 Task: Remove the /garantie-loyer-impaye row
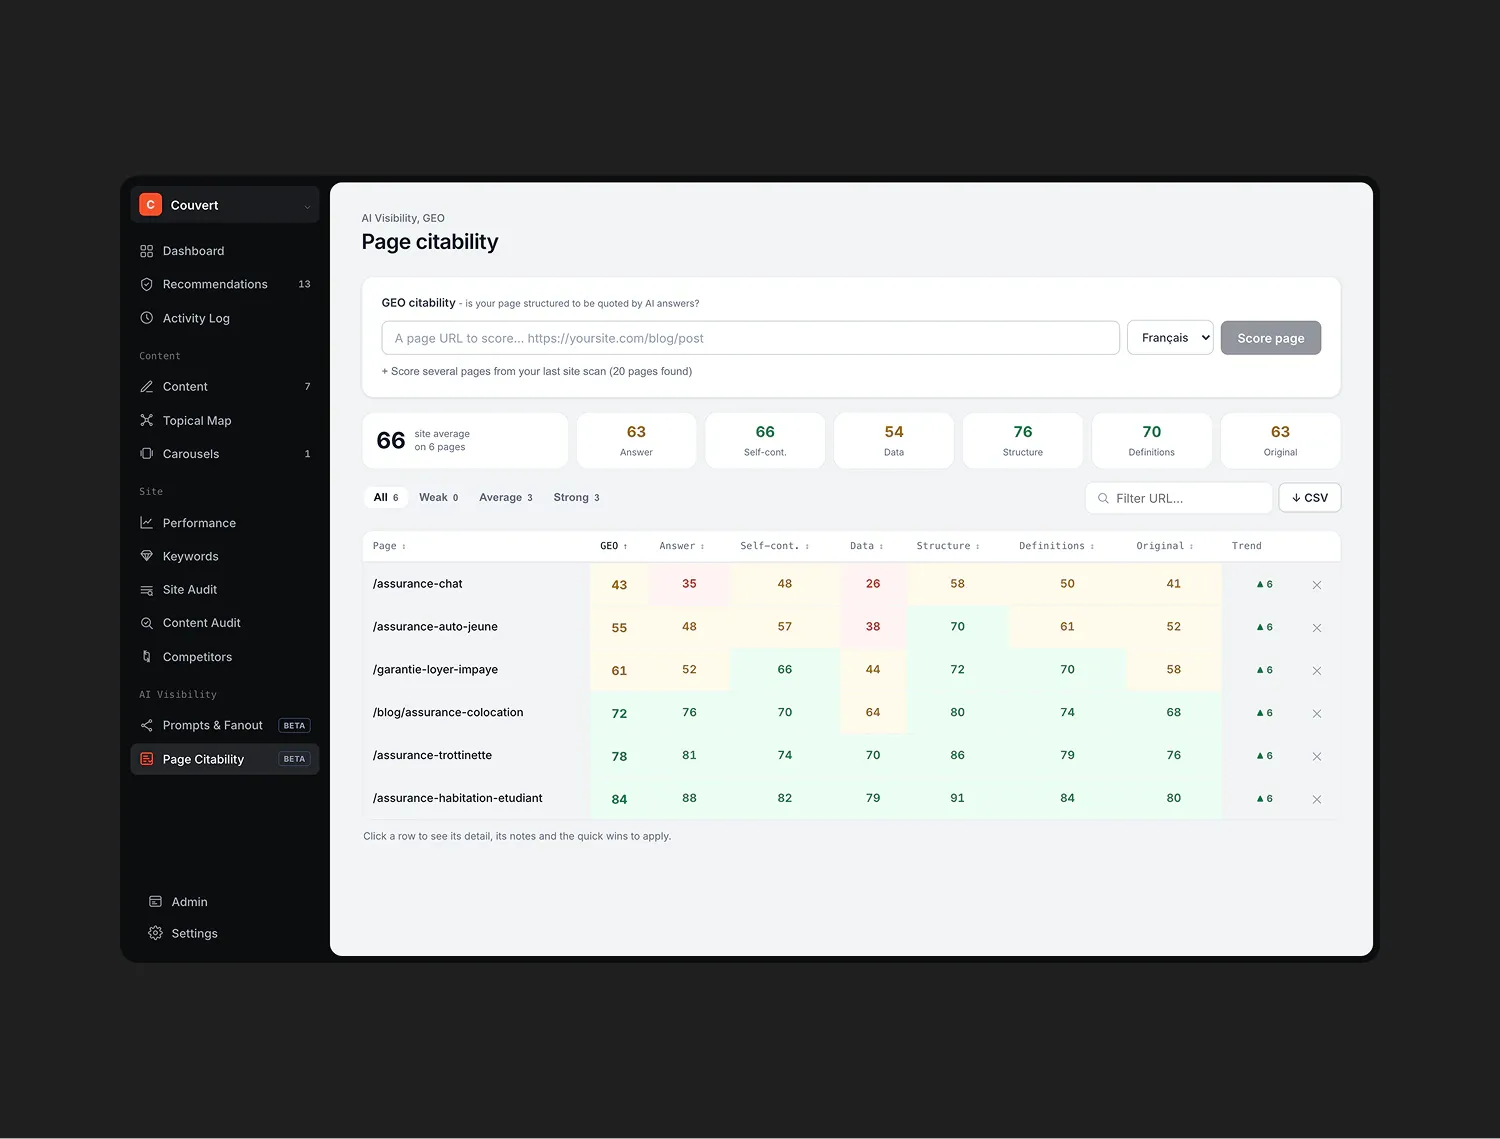[1317, 671]
